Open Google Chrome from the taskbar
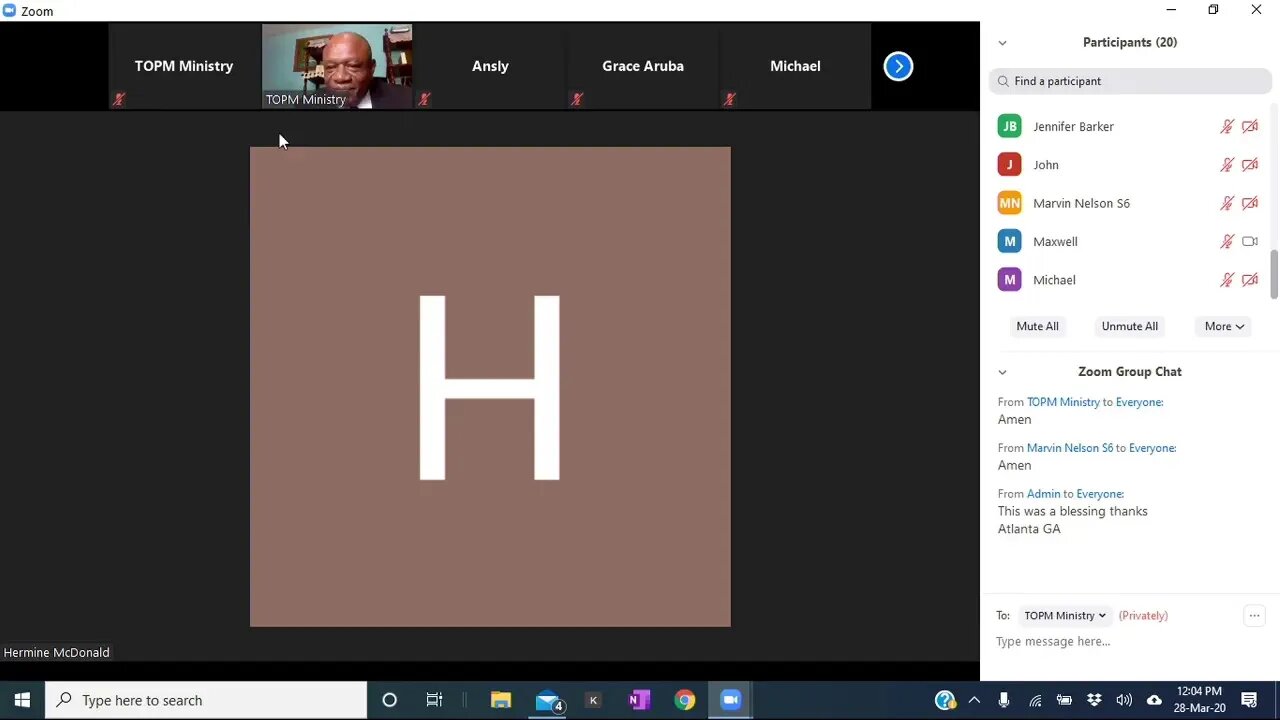This screenshot has height=720, width=1280. 685,700
